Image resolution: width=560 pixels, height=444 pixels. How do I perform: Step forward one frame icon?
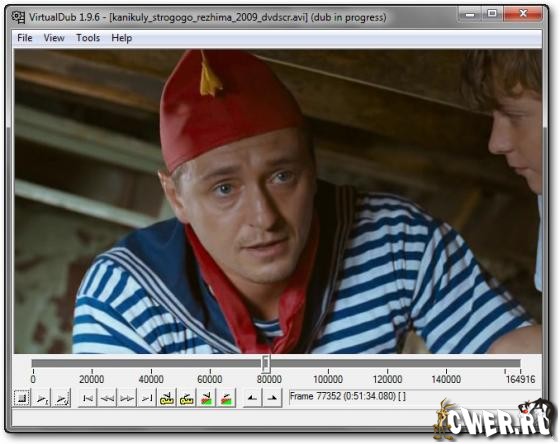point(127,398)
